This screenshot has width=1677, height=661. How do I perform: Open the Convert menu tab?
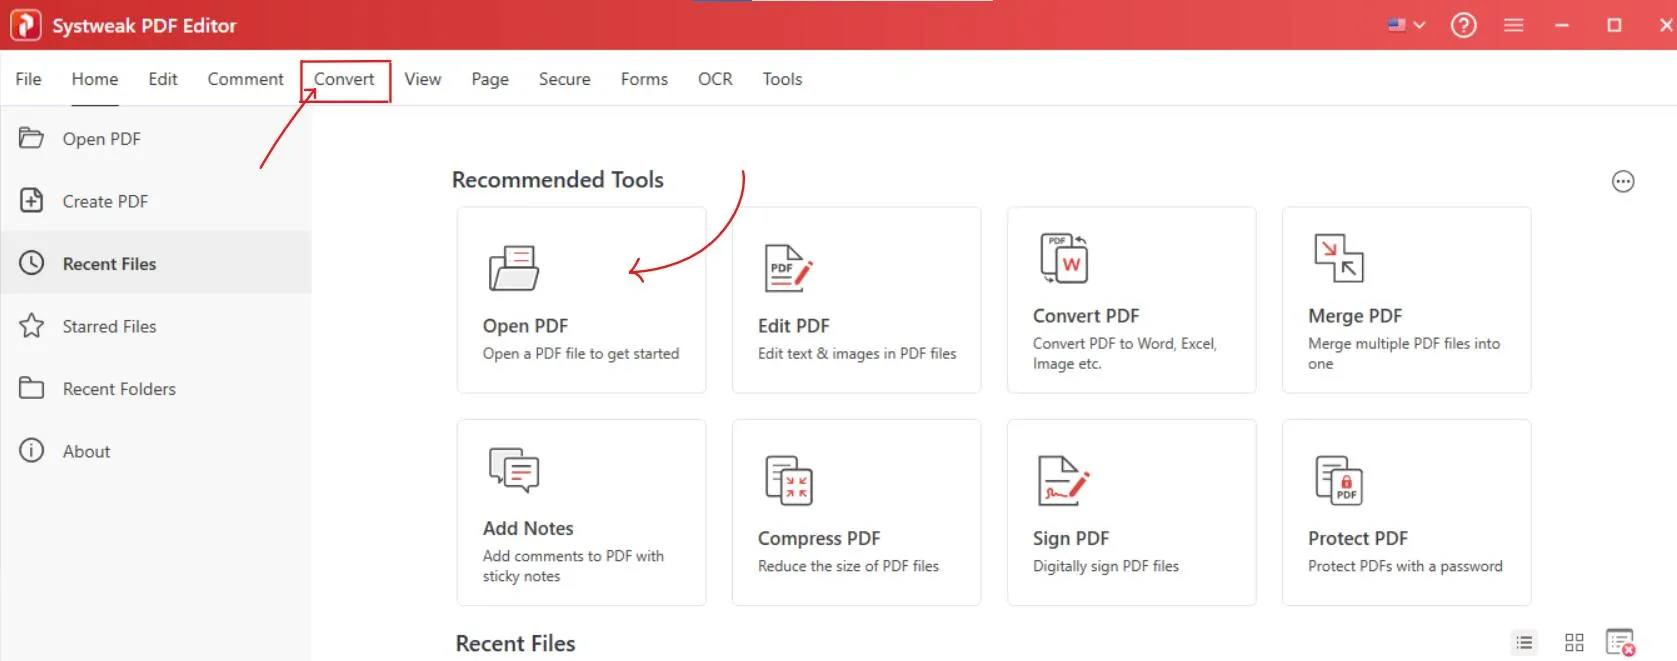coord(344,79)
